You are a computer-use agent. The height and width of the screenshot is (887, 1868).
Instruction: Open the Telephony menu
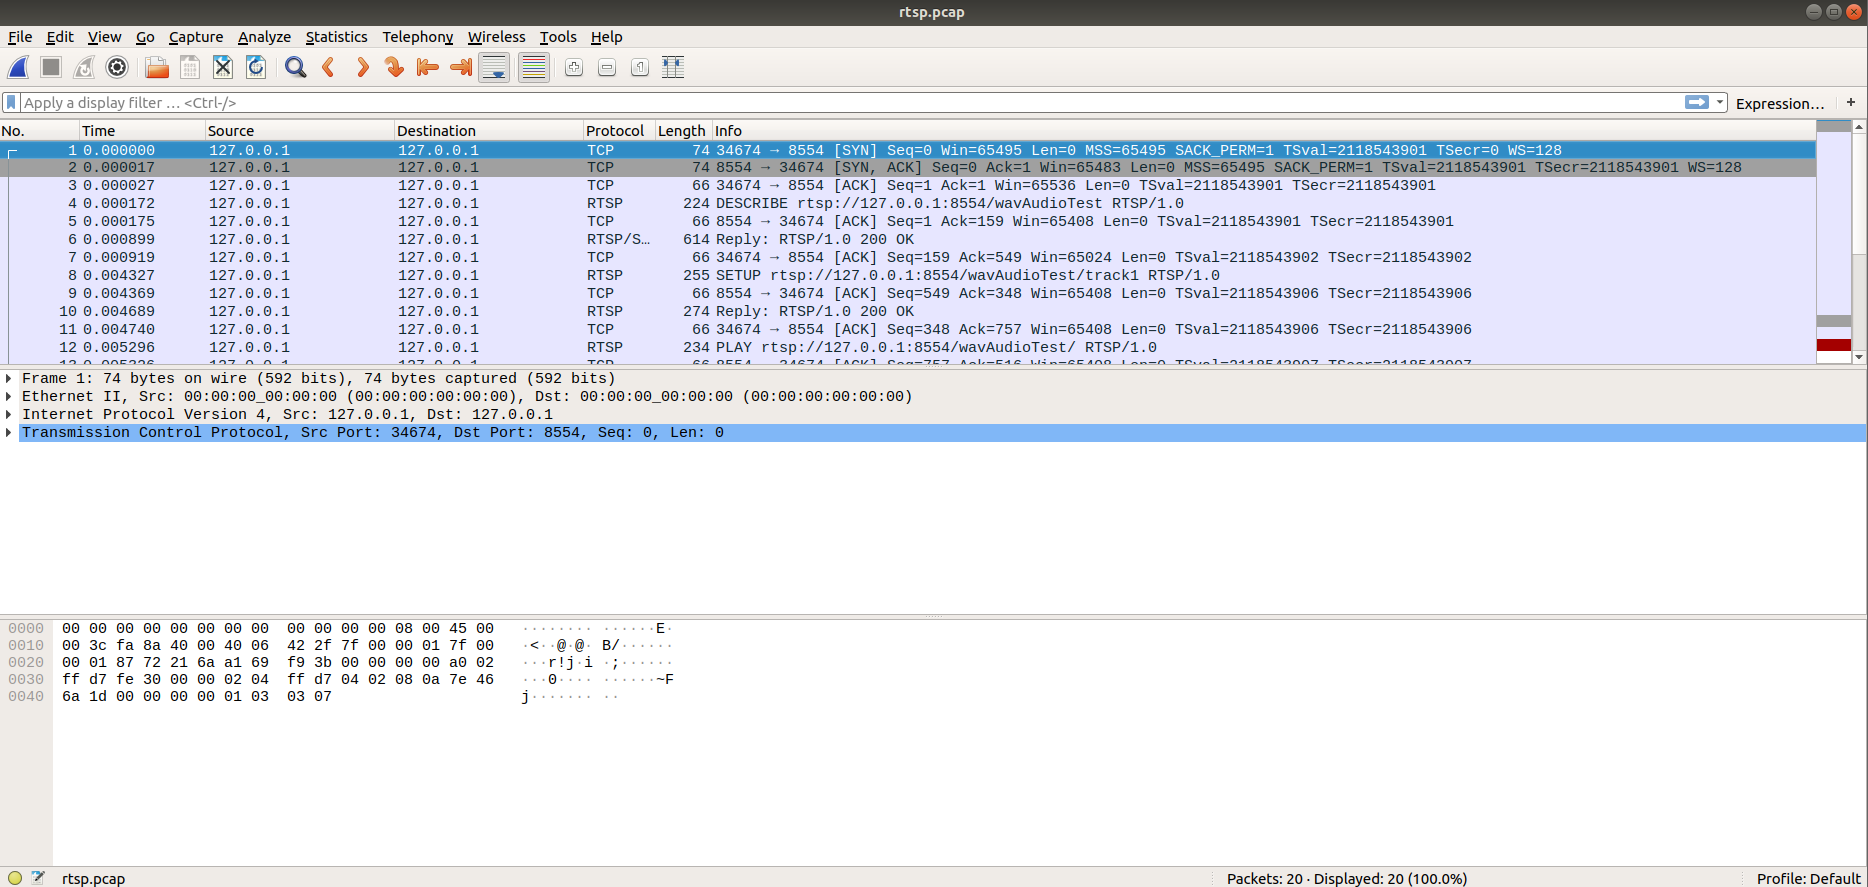(x=417, y=37)
